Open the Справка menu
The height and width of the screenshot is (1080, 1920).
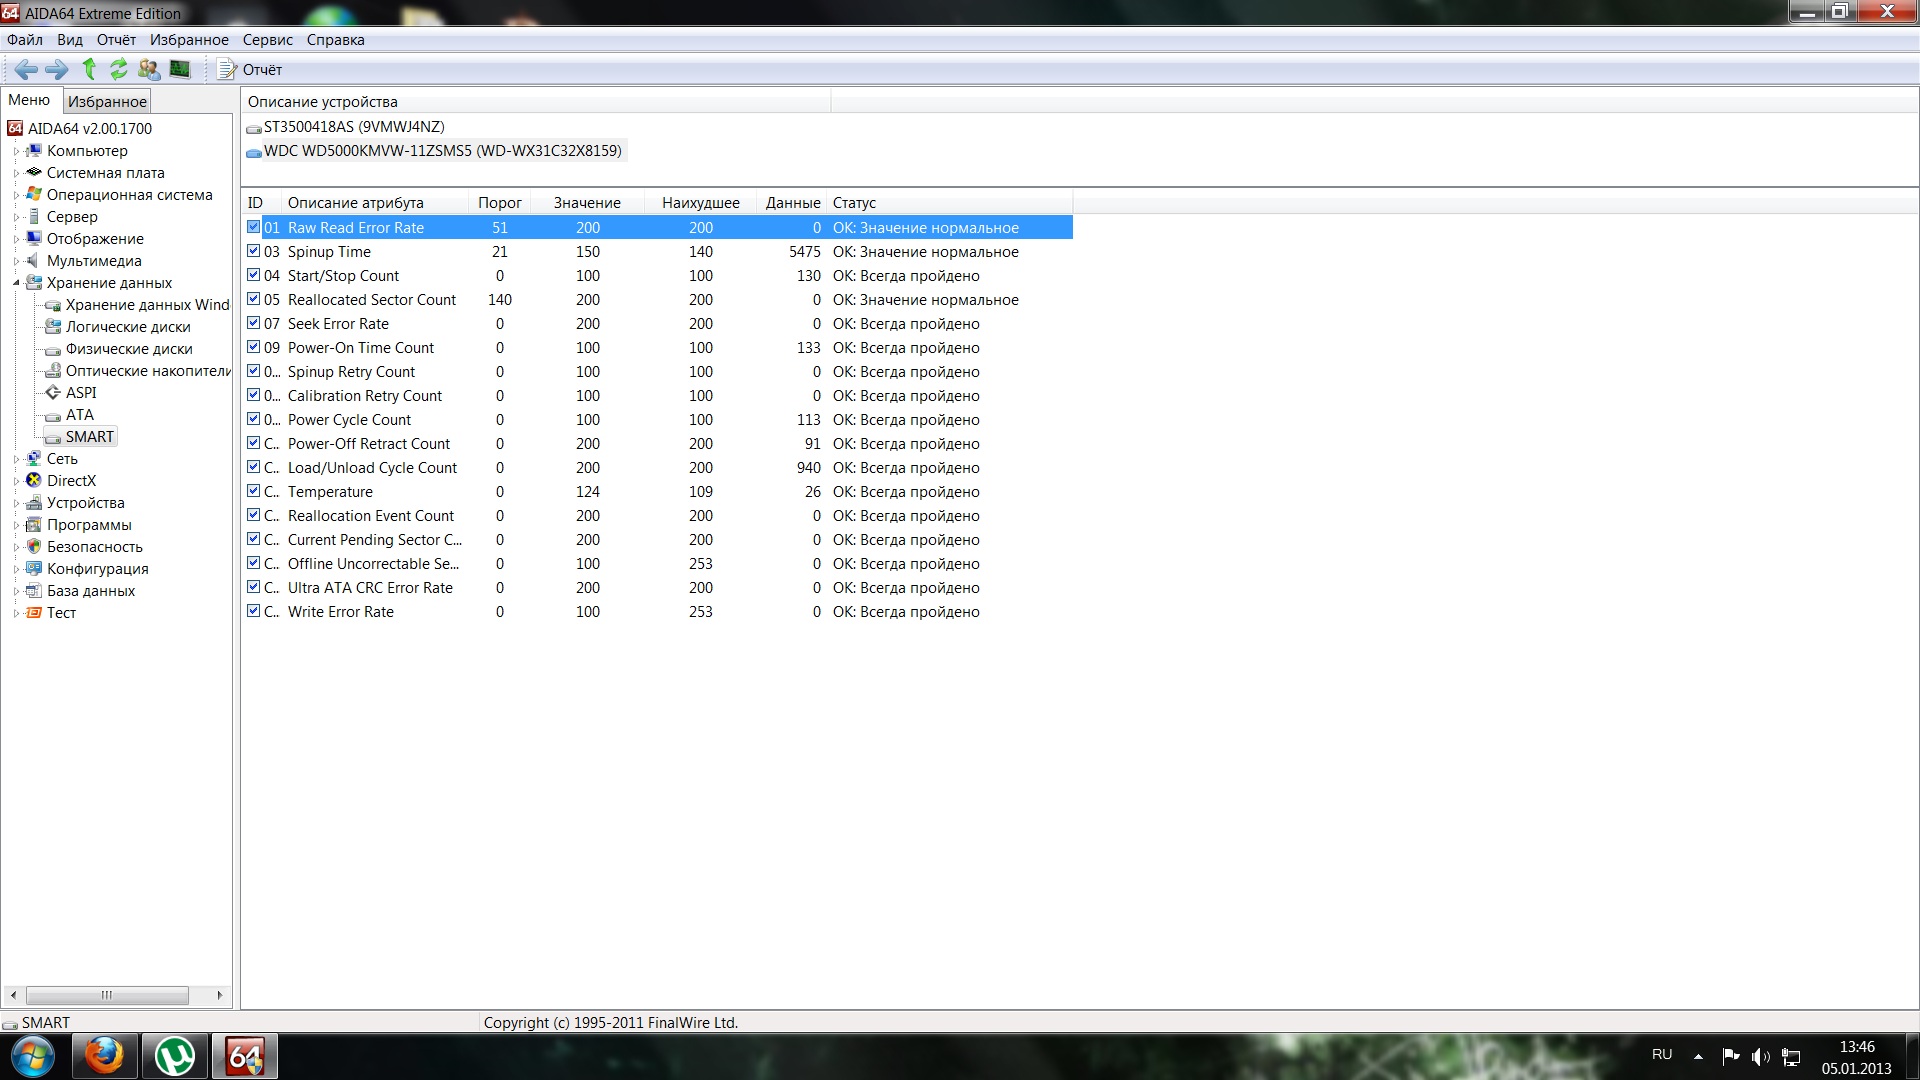point(336,40)
